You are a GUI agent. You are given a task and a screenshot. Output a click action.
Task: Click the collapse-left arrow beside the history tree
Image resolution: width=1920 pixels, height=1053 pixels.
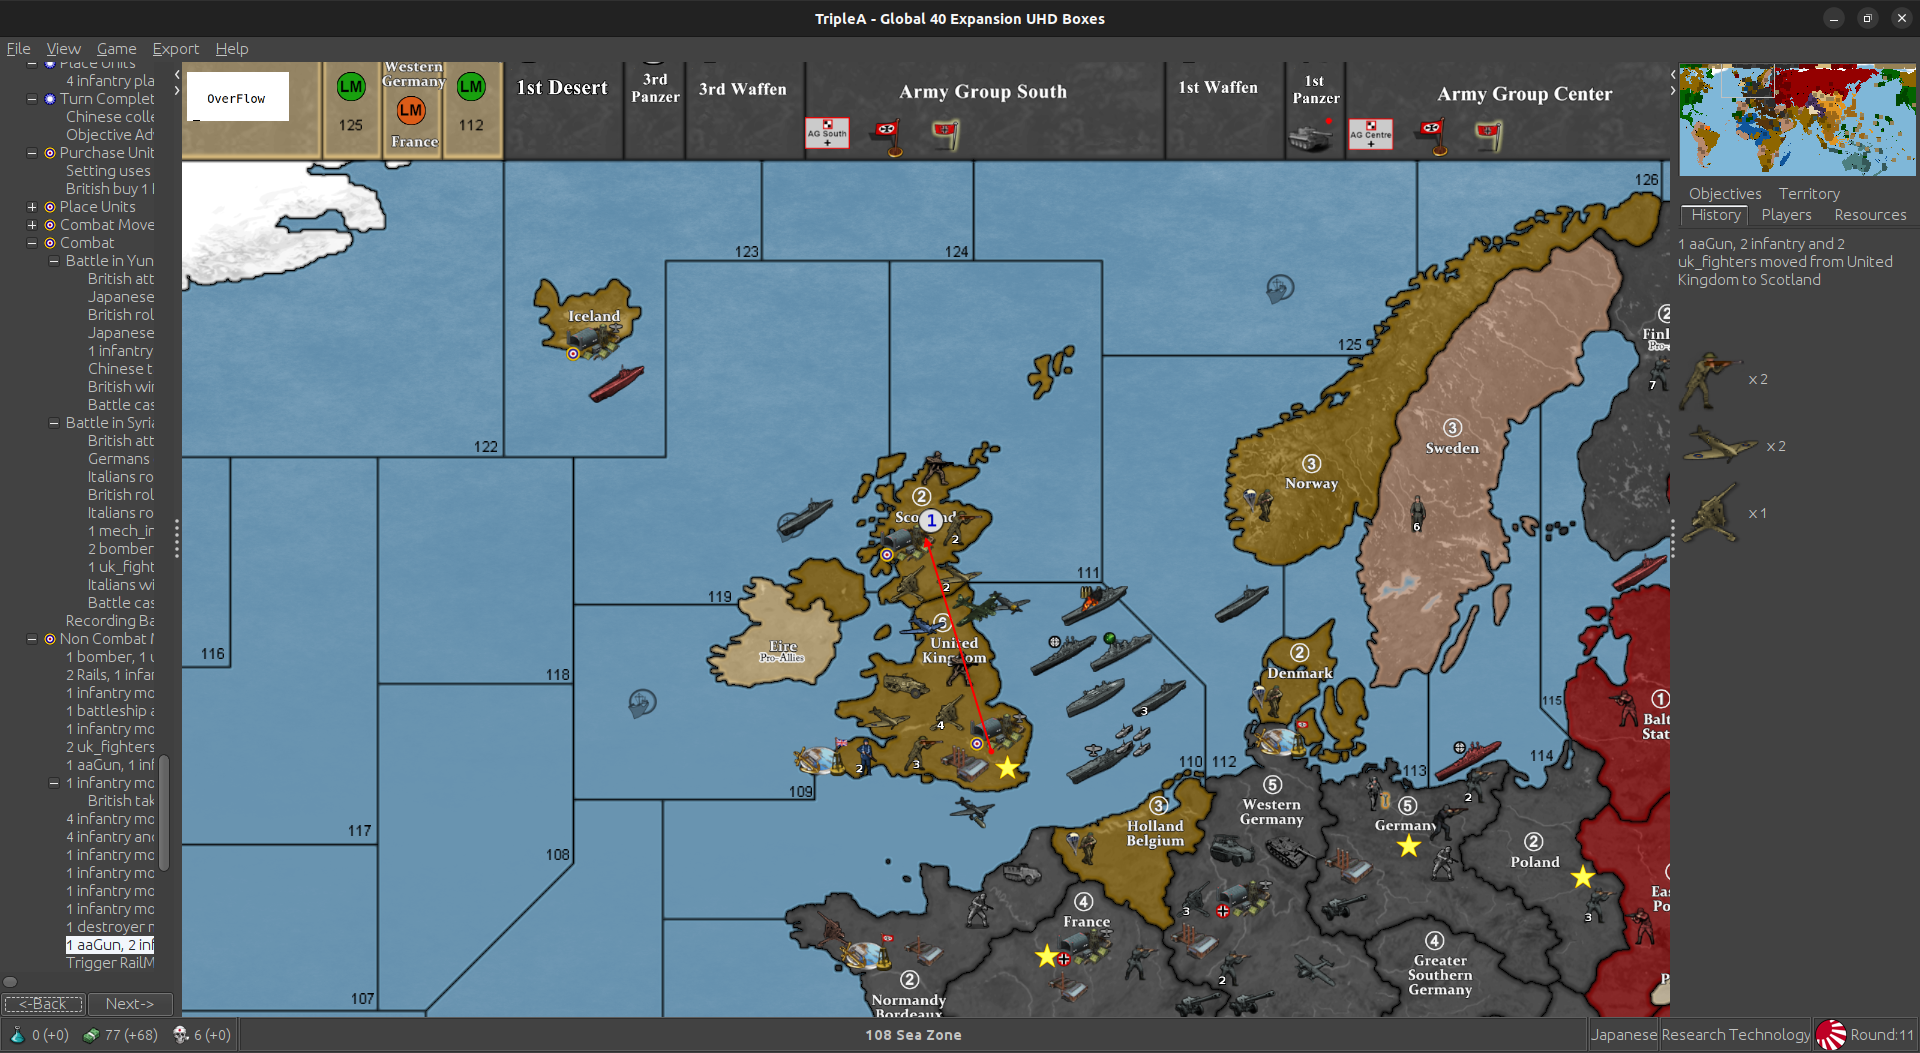(177, 74)
